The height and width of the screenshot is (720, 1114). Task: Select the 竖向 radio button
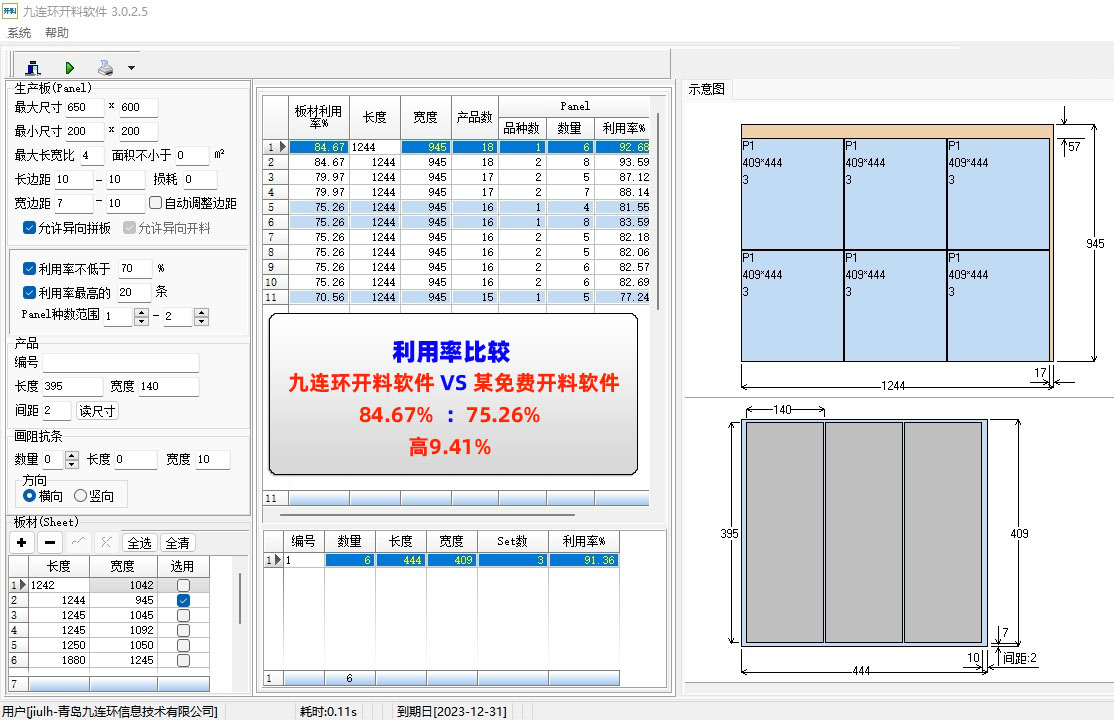pos(80,495)
